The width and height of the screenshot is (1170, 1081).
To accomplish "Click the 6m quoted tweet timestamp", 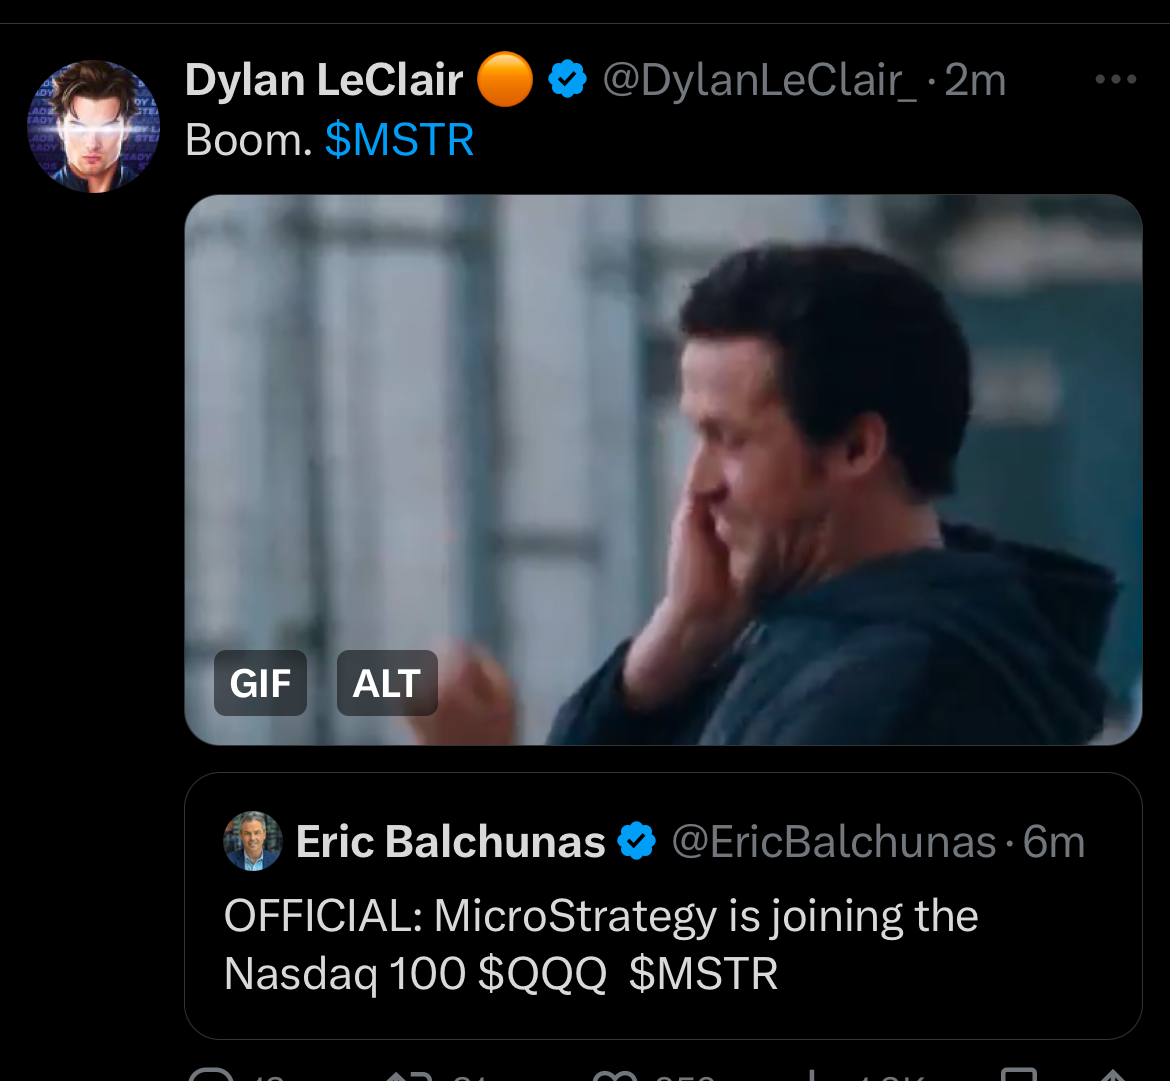I will coord(1054,842).
